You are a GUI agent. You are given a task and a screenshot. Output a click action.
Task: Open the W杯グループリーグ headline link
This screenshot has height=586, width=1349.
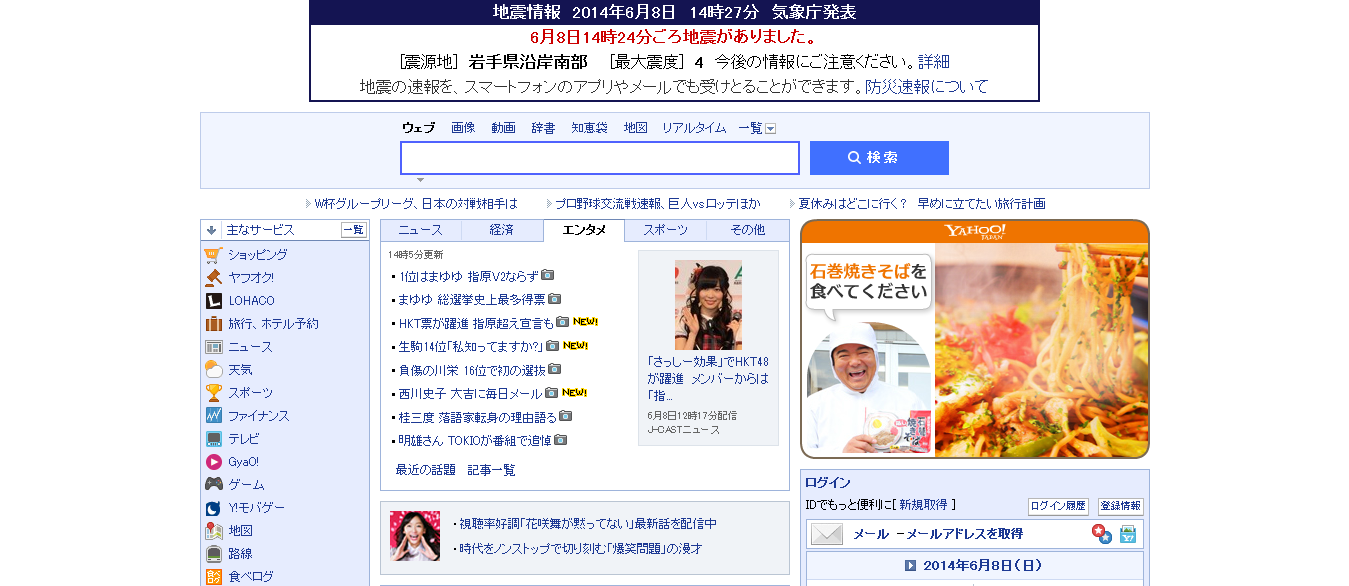click(x=416, y=204)
